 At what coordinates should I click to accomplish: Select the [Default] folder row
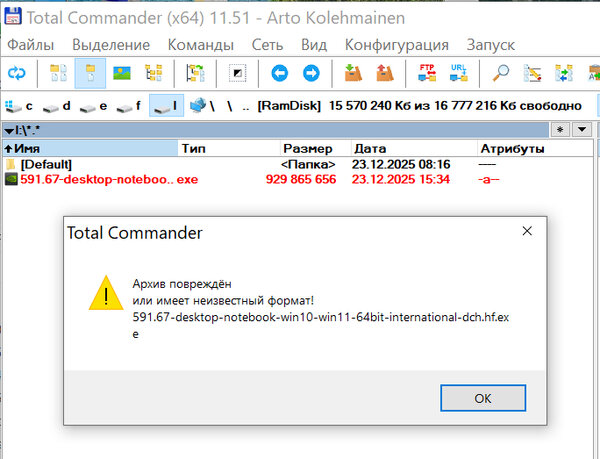[x=298, y=164]
